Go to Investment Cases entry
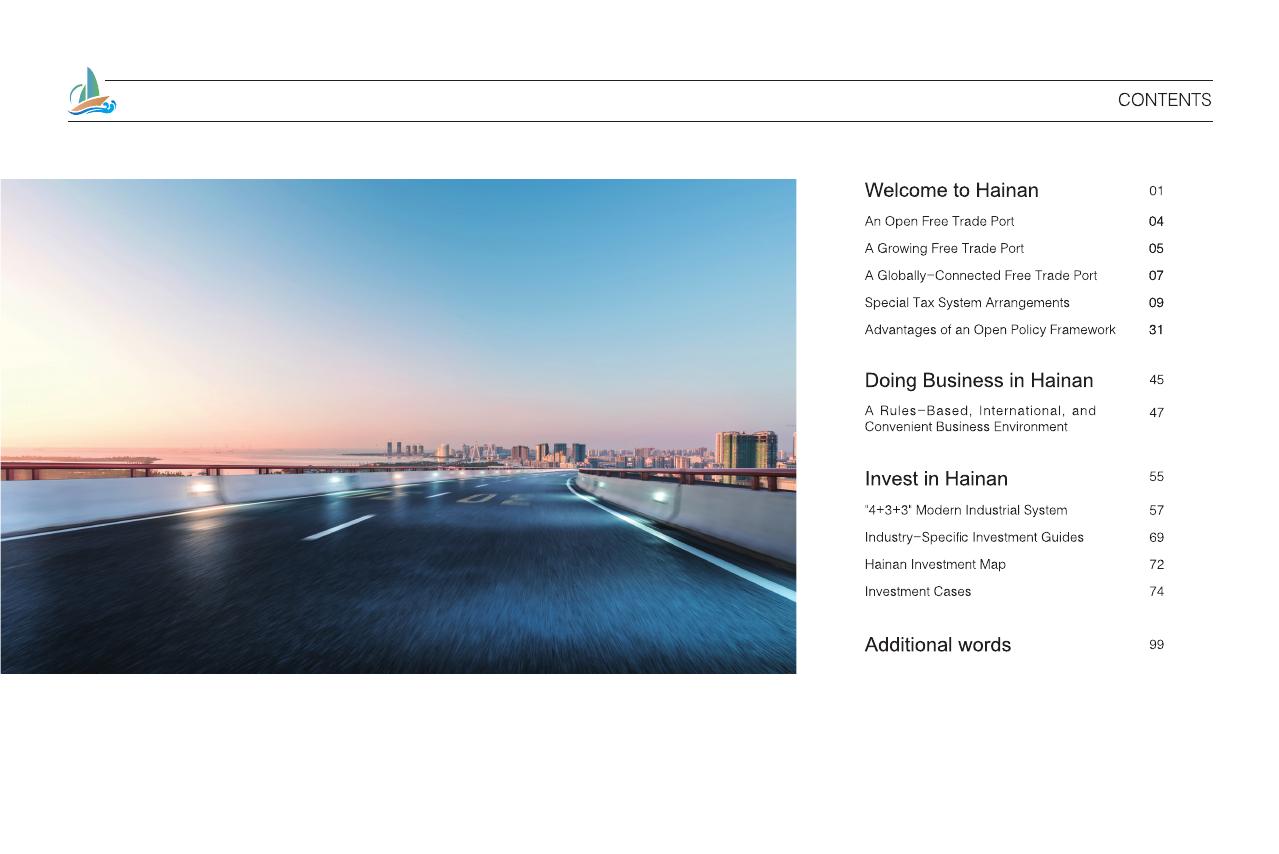Screen dimensions: 1279x854 point(917,591)
